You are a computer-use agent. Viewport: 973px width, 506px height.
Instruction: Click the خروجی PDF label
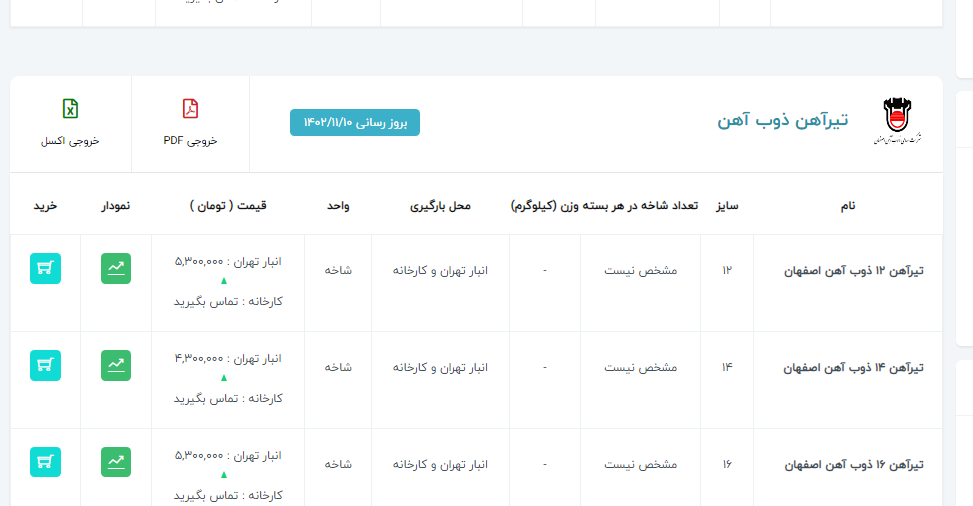pos(190,141)
